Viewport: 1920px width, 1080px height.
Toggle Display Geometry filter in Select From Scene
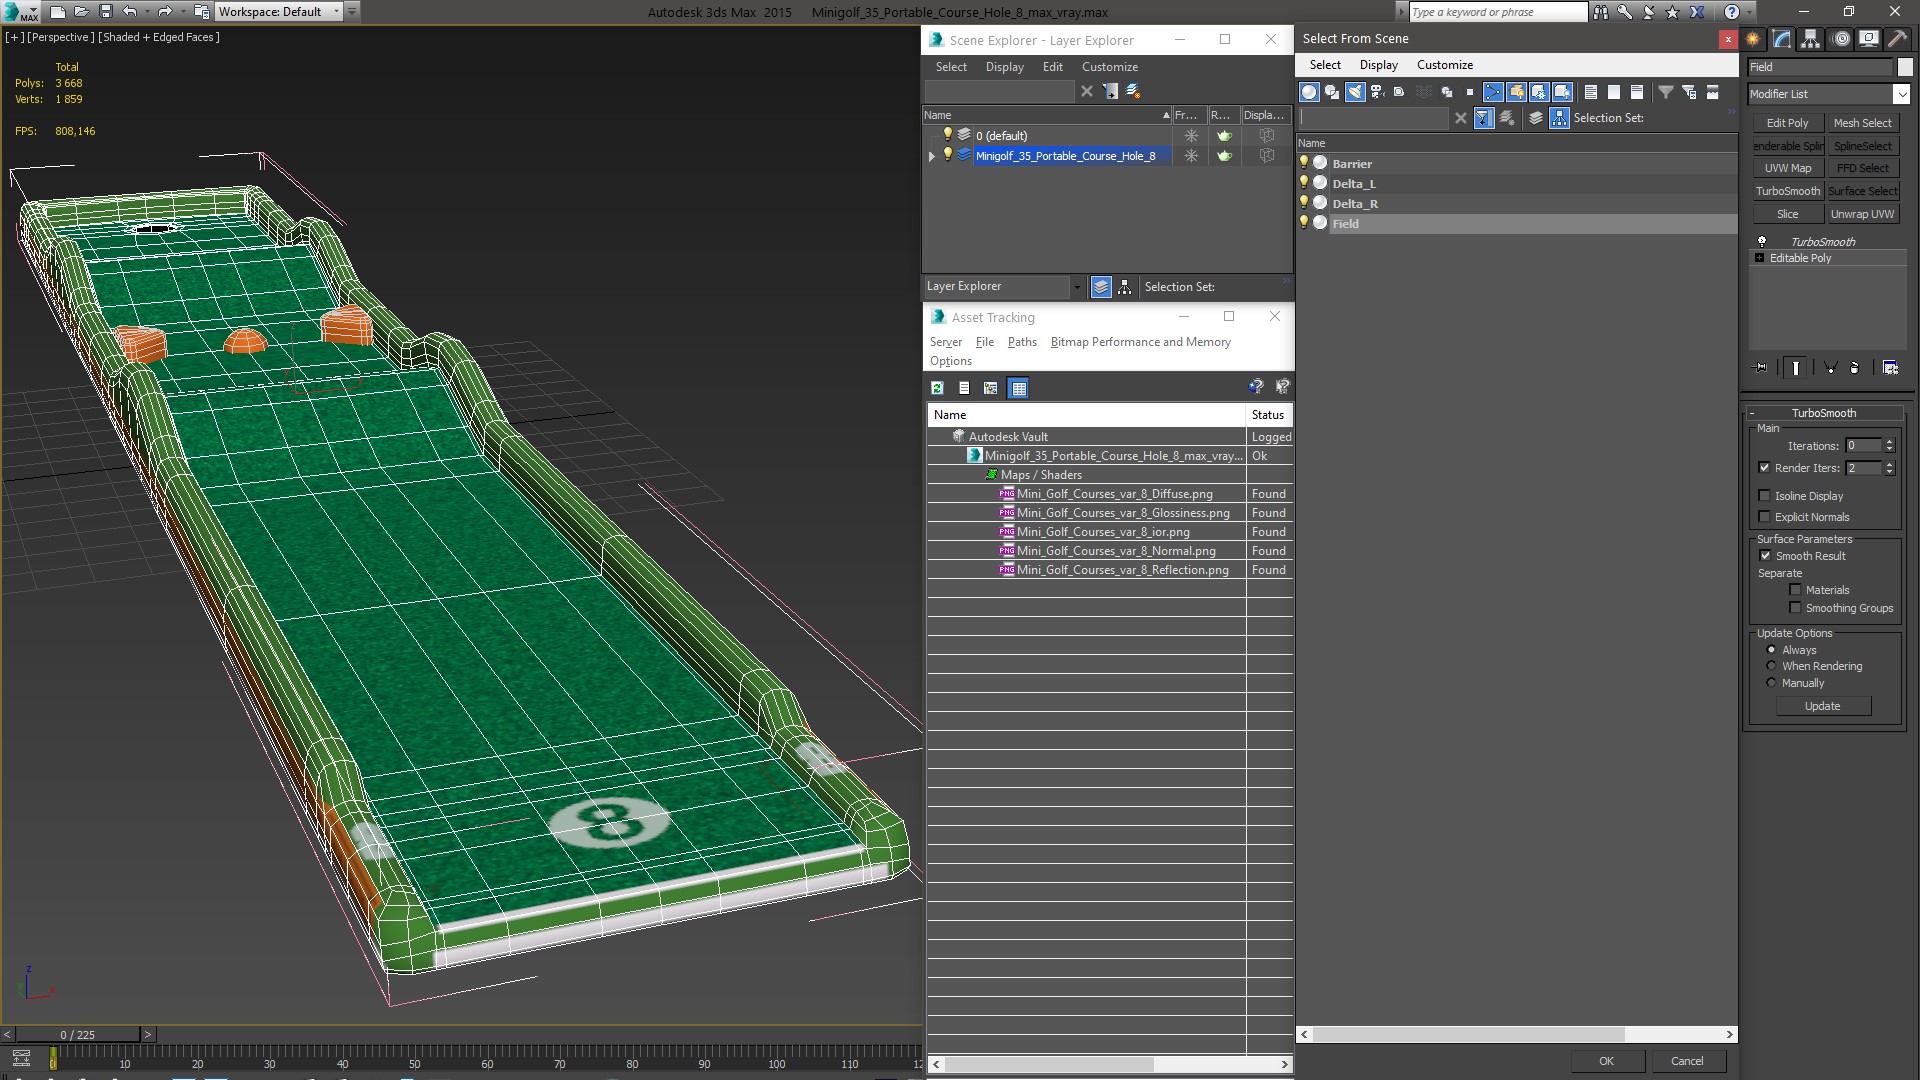(x=1309, y=92)
